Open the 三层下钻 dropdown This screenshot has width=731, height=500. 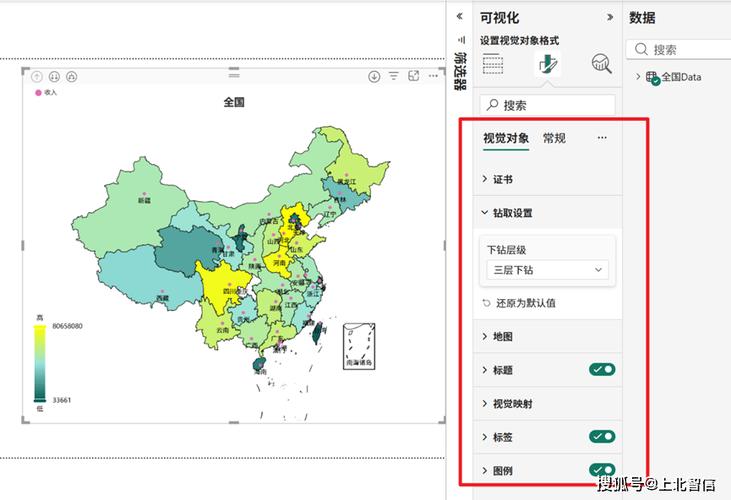click(x=548, y=270)
